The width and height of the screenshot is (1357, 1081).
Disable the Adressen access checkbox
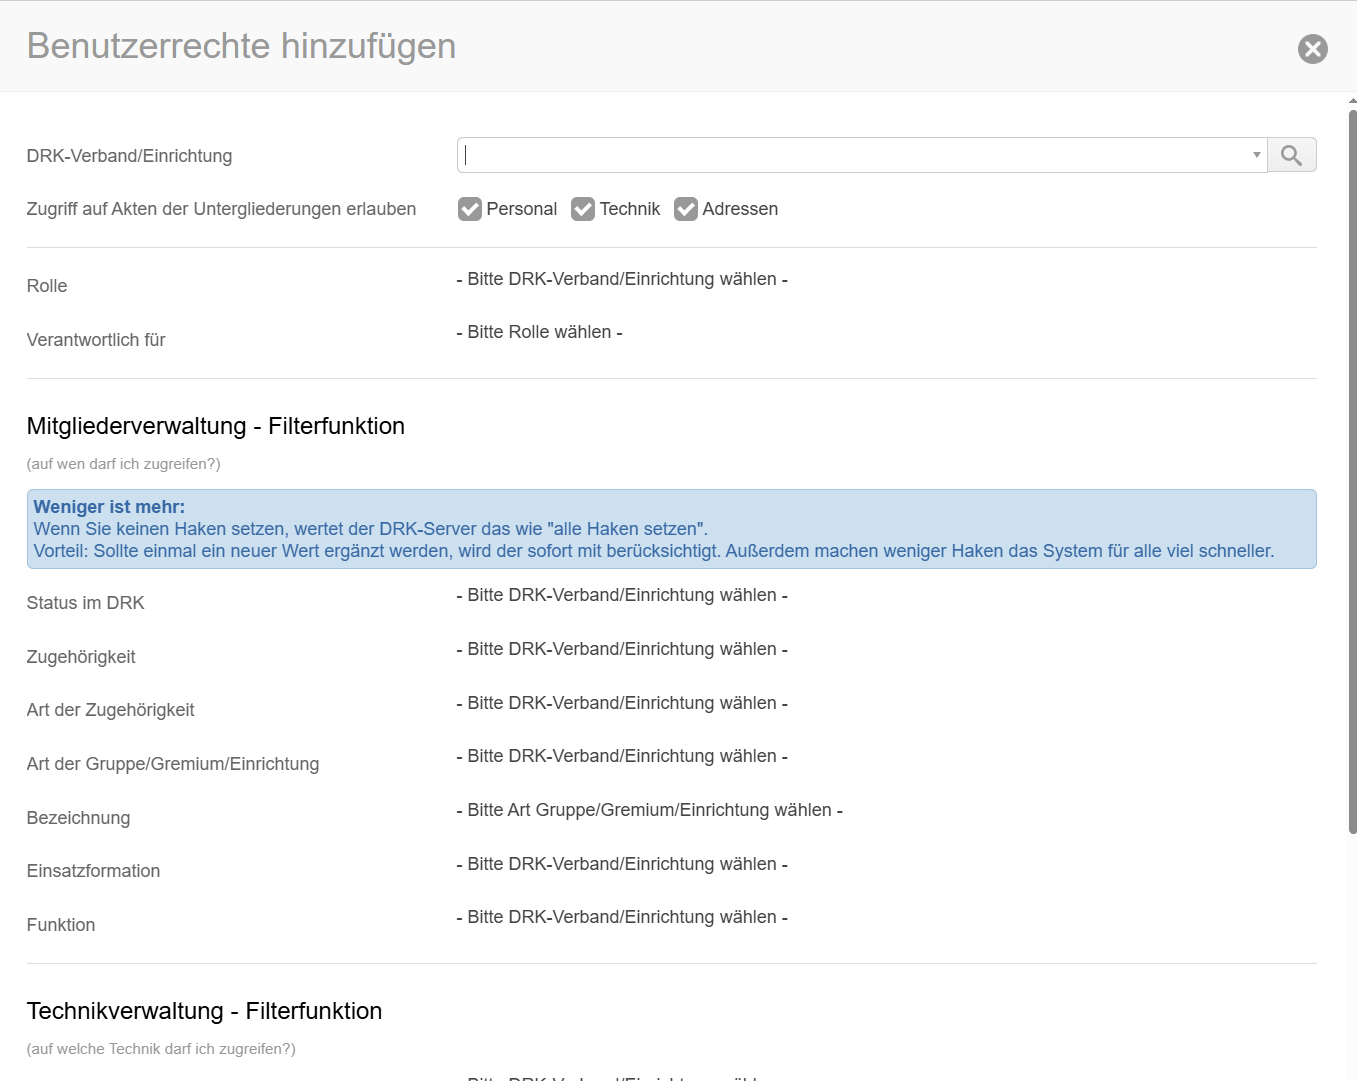pyautogui.click(x=686, y=209)
